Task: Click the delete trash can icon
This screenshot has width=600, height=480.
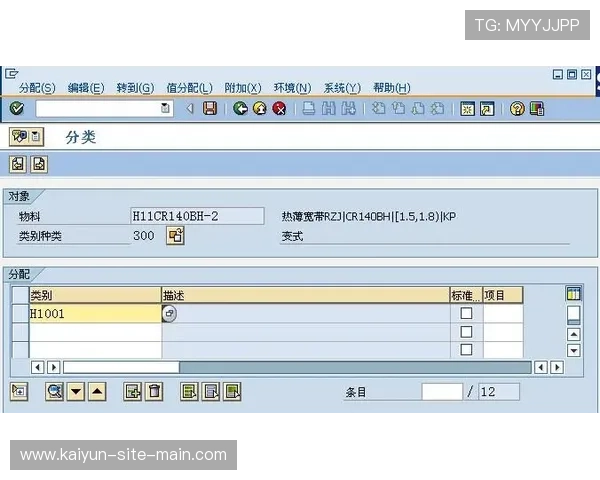Action: (x=154, y=392)
